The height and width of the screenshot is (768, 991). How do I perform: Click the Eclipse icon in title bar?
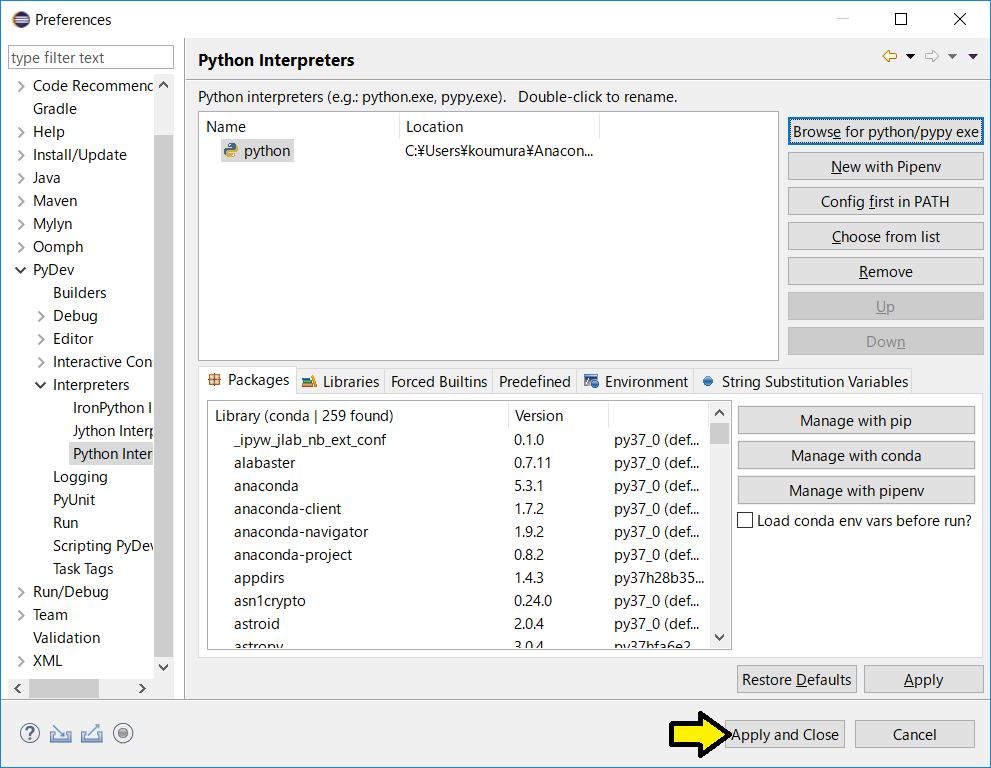pos(21,20)
